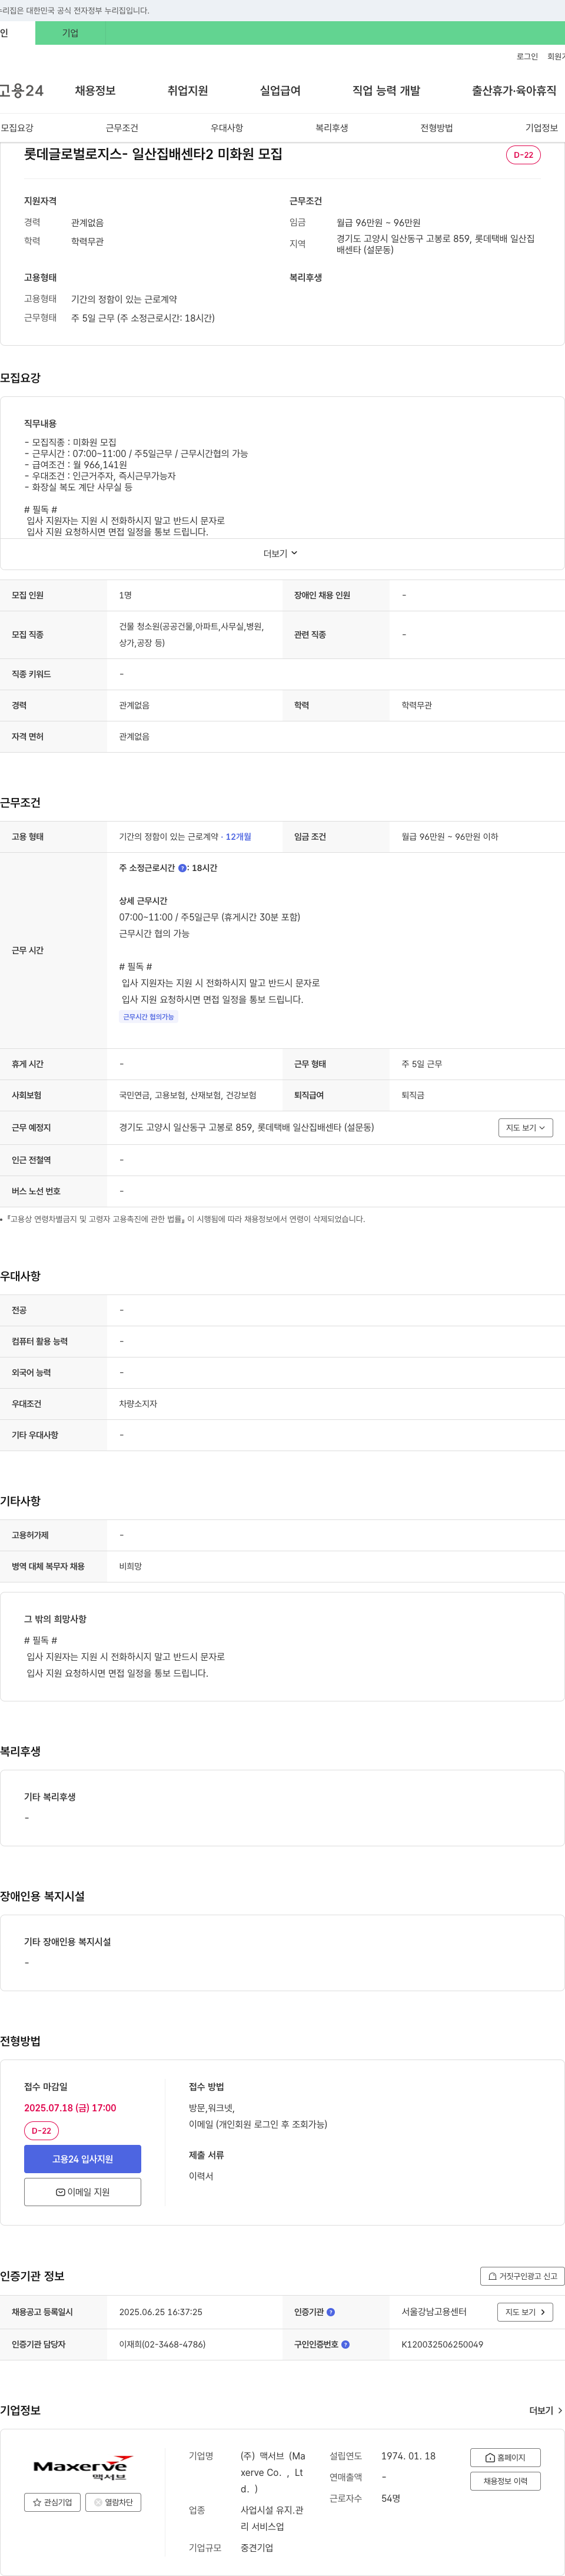This screenshot has height=2576, width=565.
Task: Select job title 롯데글로벌로지스 일산집배센타2 미화원 모집
Action: coord(153,154)
